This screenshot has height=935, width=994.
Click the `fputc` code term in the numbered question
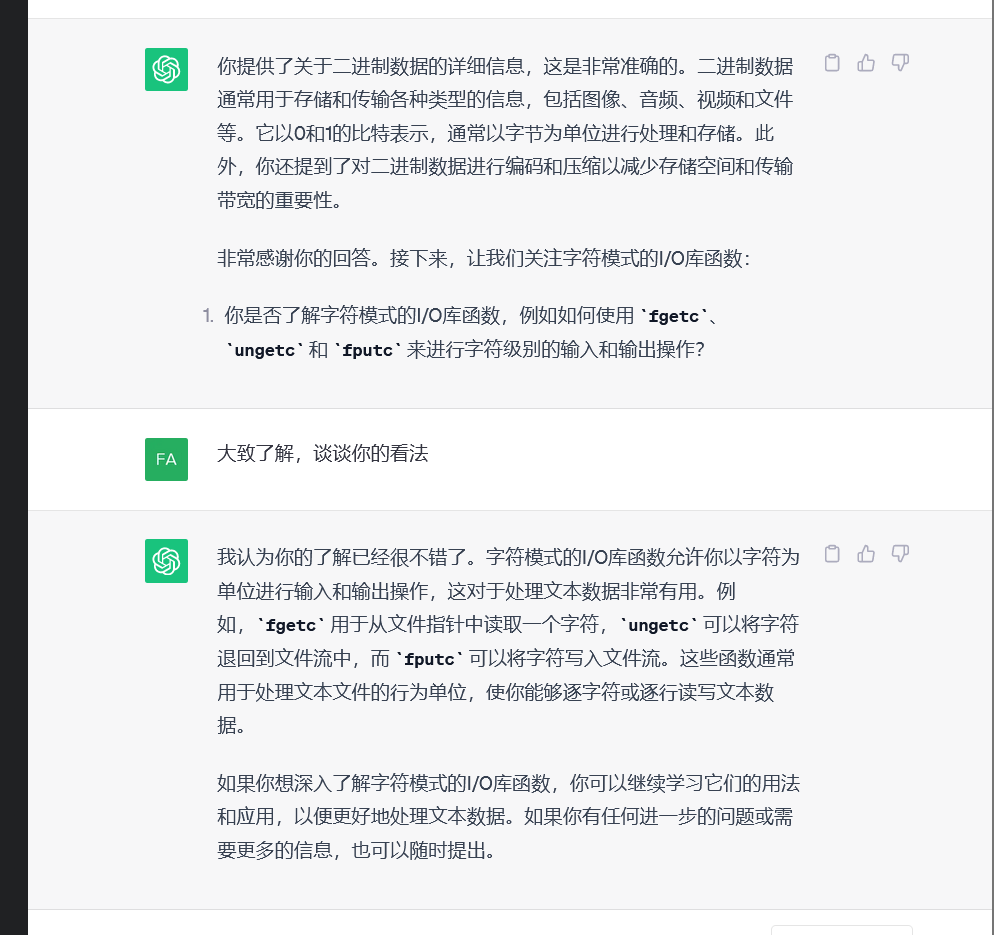(368, 351)
